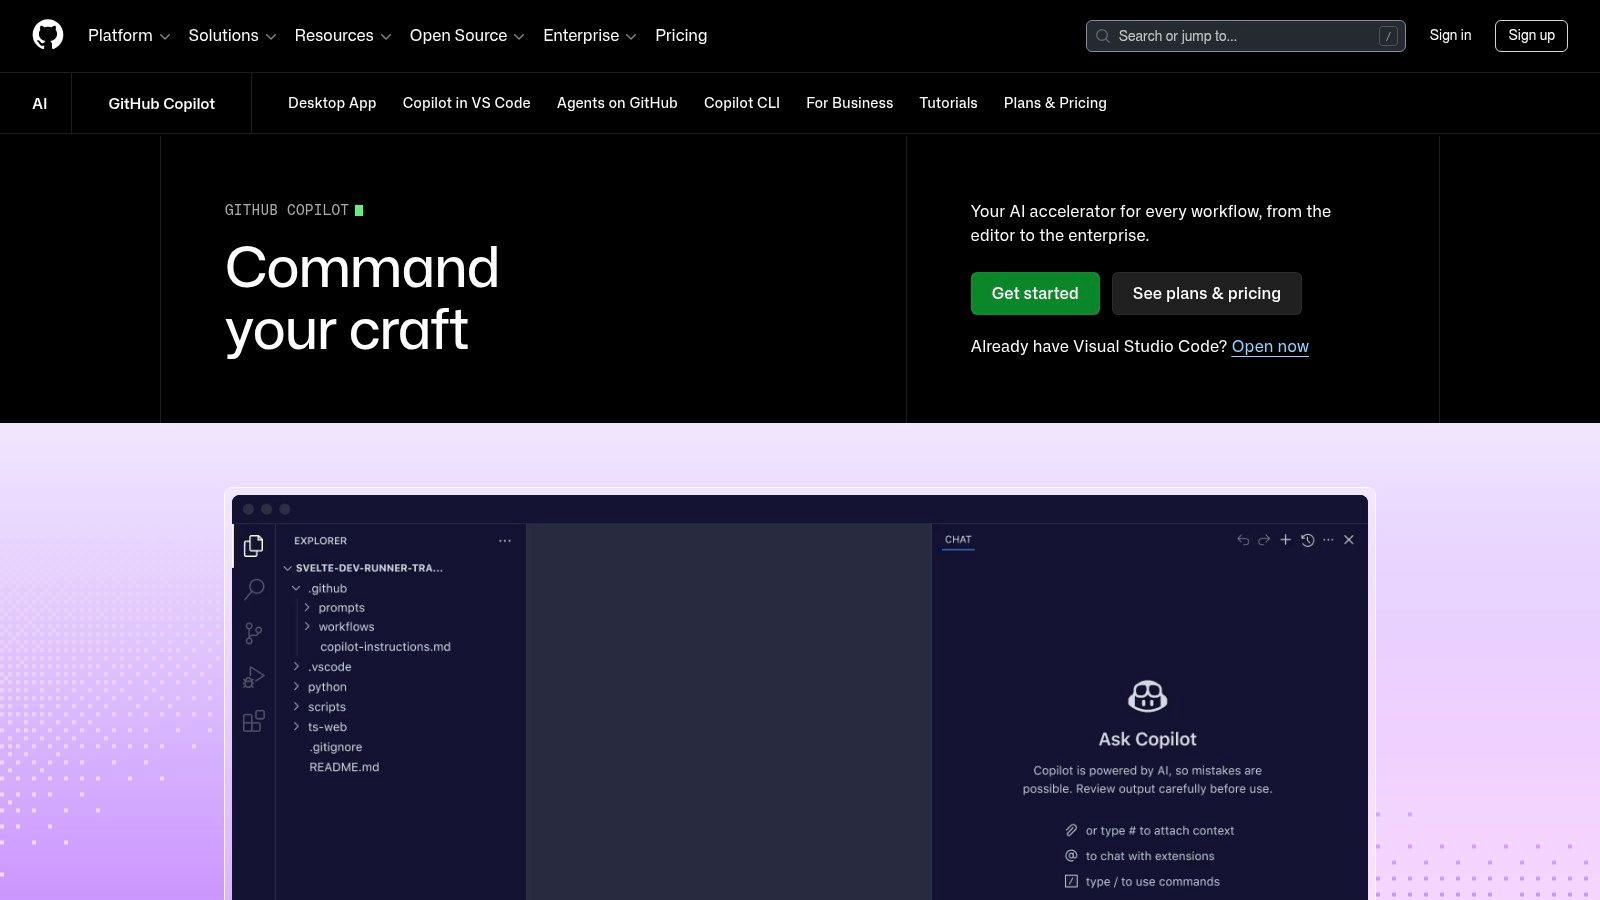The width and height of the screenshot is (1600, 900).
Task: Click the slash commands icon
Action: pyautogui.click(x=1071, y=881)
